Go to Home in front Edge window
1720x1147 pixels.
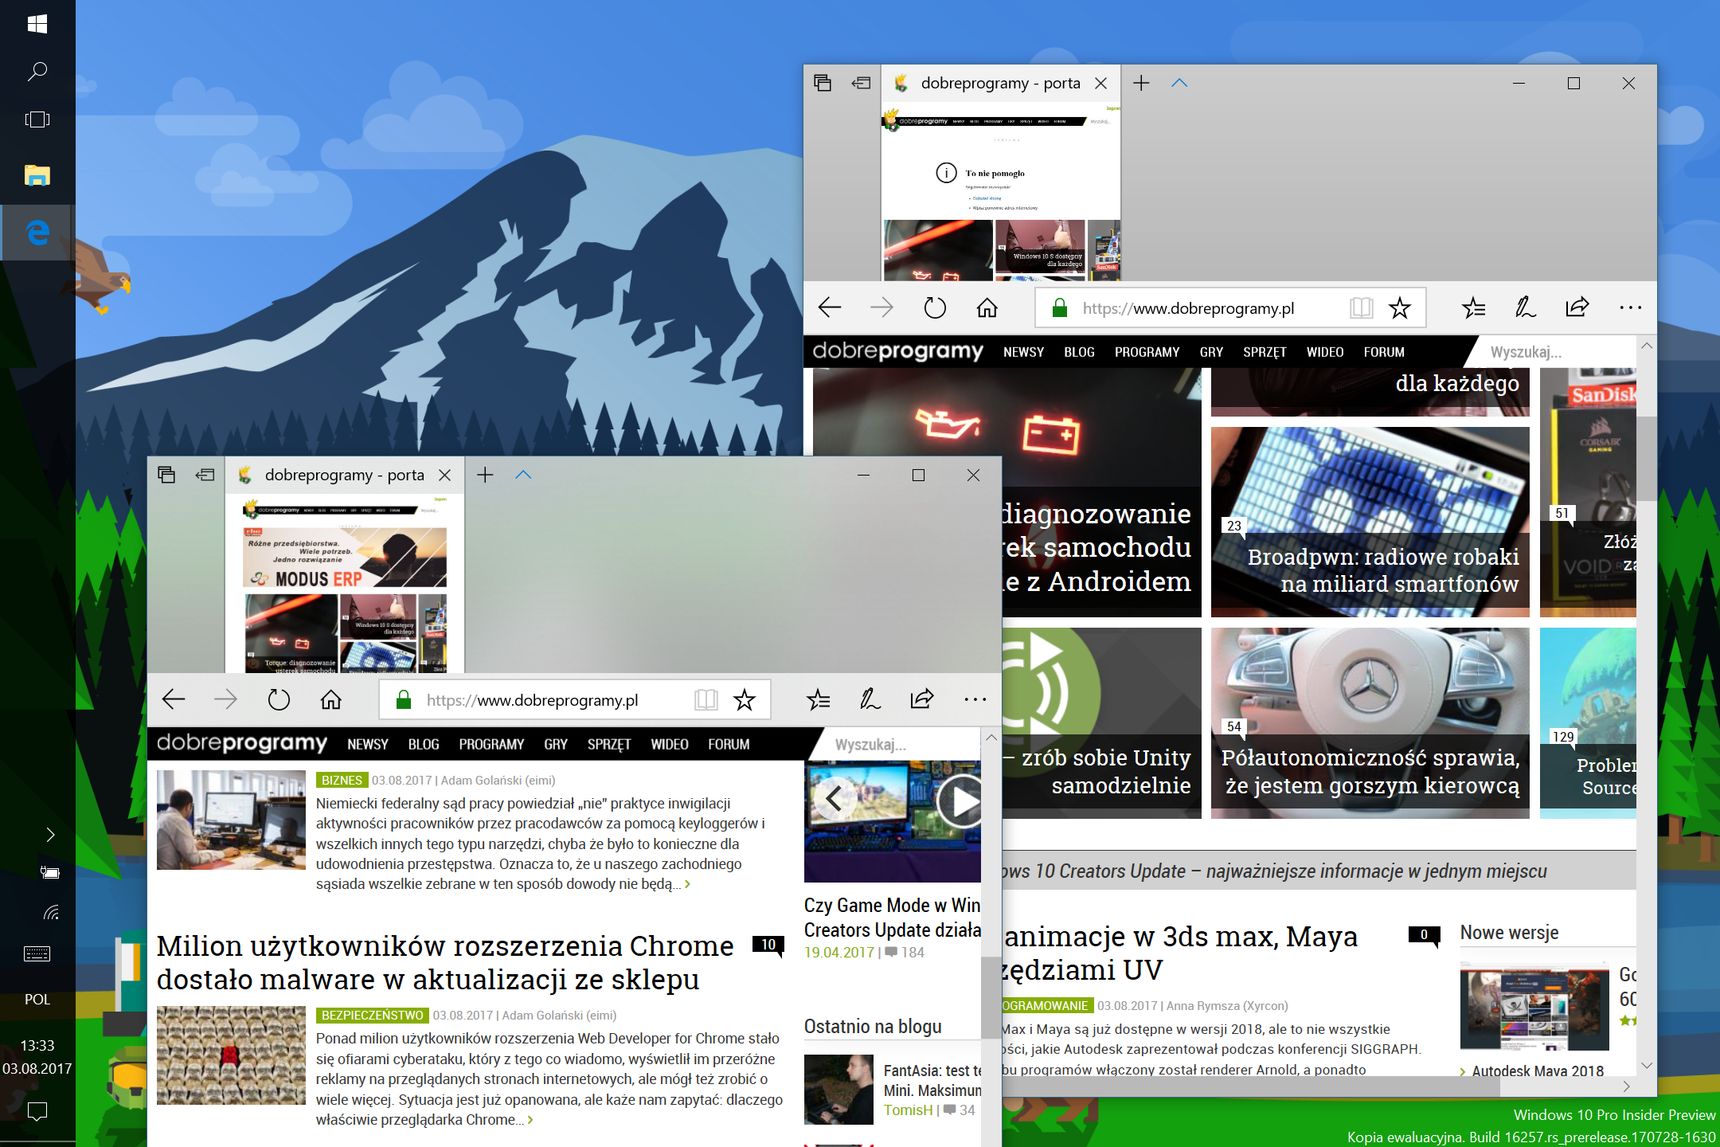tap(331, 700)
